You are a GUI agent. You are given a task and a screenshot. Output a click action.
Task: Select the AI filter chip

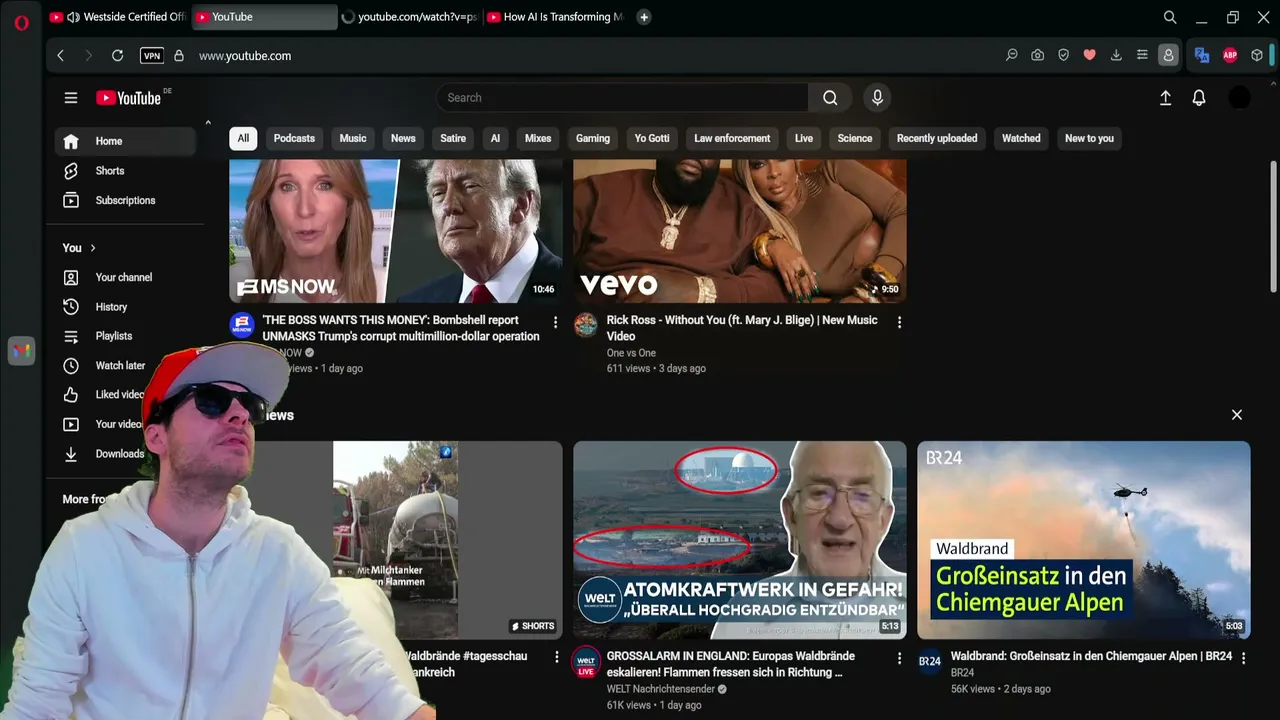(495, 139)
